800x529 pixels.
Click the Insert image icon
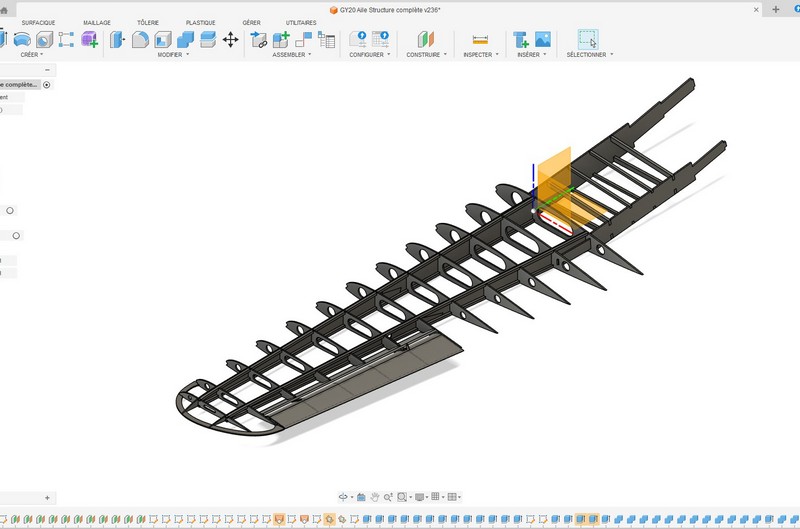pos(543,39)
